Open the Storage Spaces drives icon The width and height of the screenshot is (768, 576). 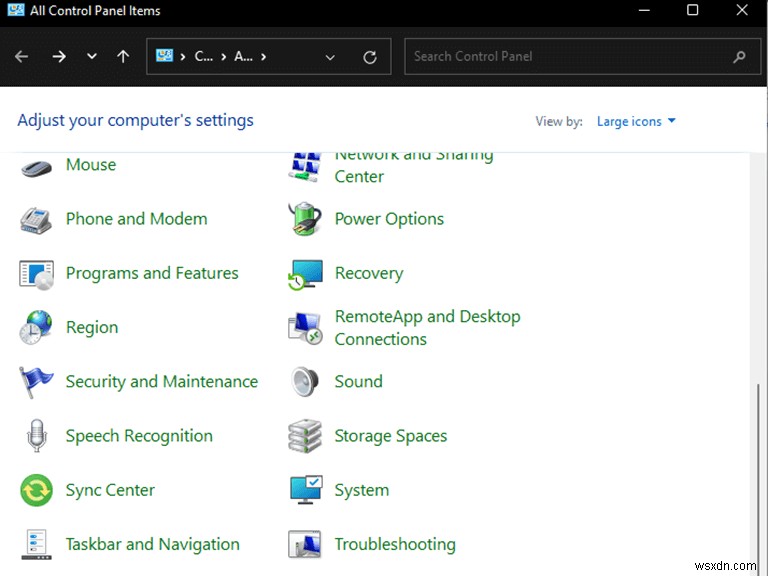[x=305, y=436]
